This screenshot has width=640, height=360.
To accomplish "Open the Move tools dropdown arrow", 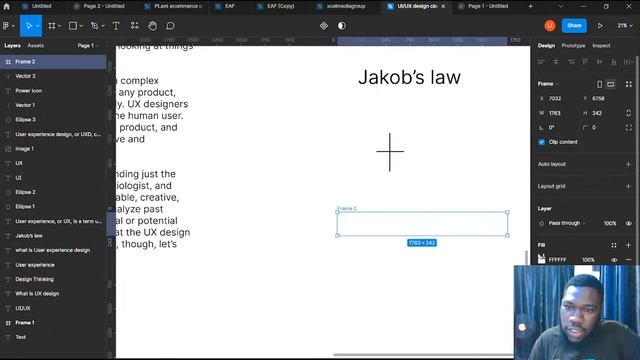I will (x=38, y=26).
